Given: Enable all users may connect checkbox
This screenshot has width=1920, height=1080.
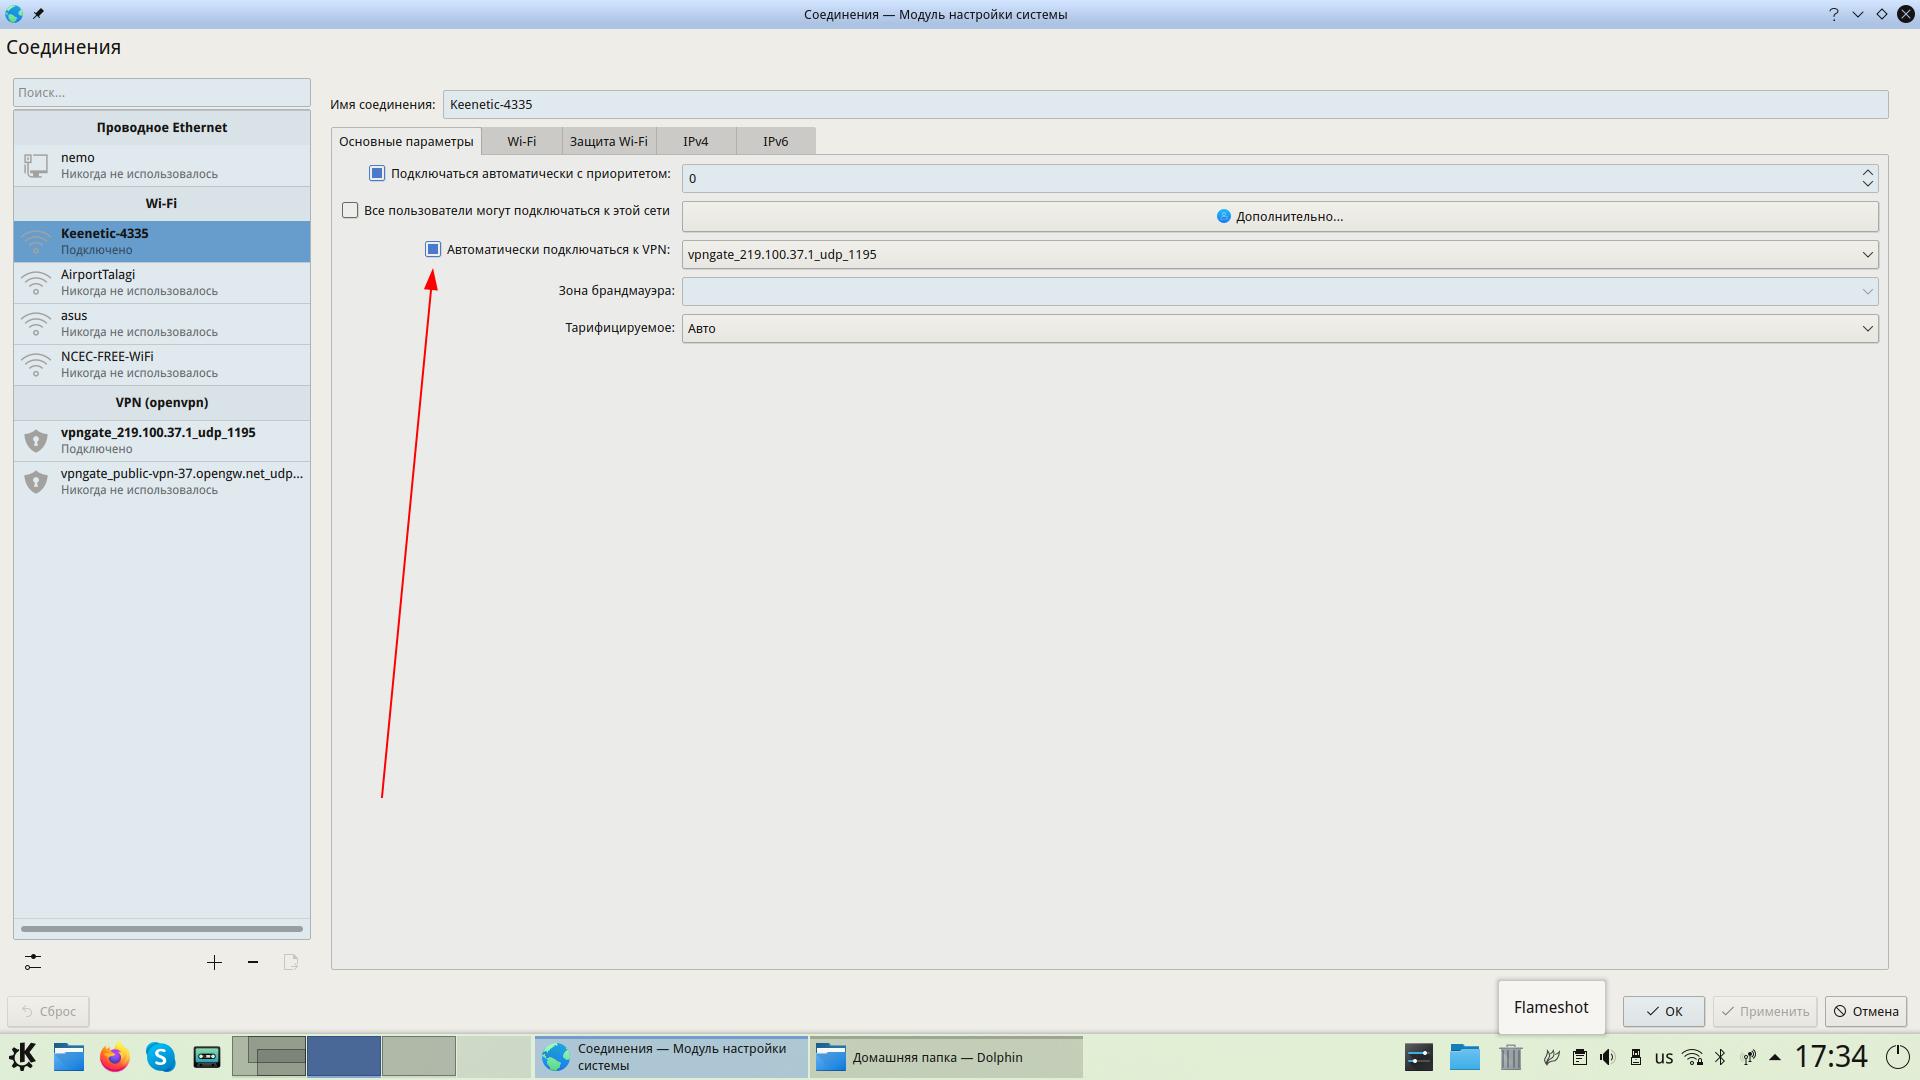Looking at the screenshot, I should pos(350,211).
